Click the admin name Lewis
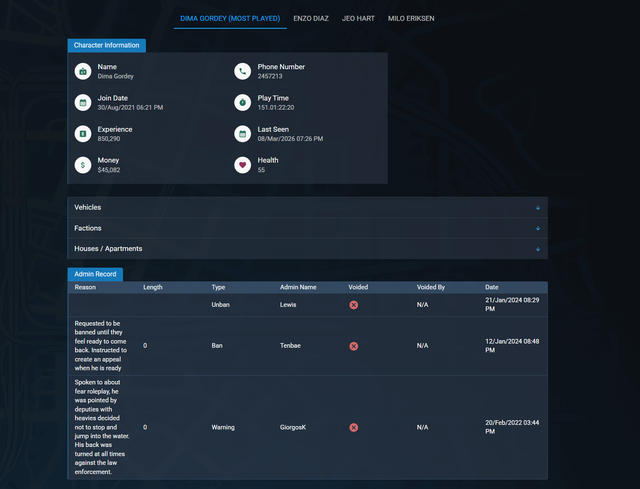 tap(288, 305)
